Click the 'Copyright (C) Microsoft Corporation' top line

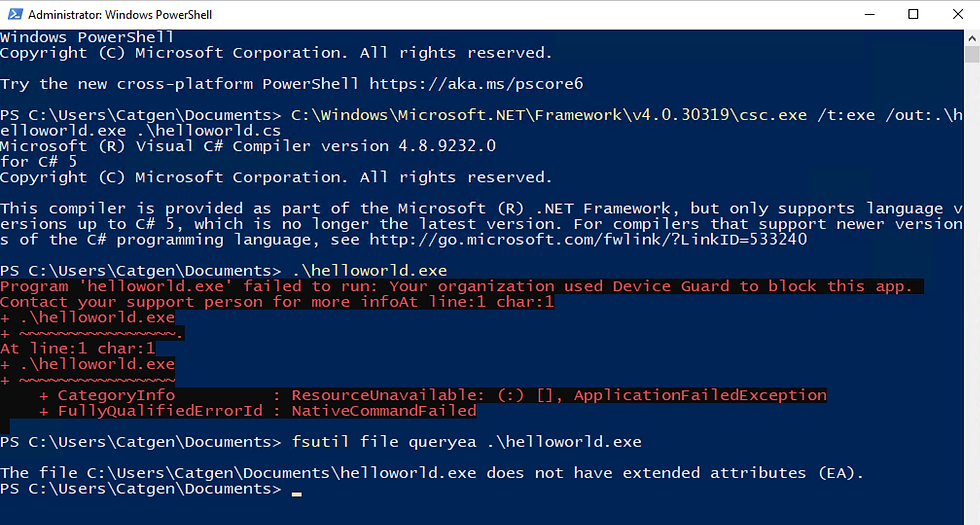click(275, 53)
